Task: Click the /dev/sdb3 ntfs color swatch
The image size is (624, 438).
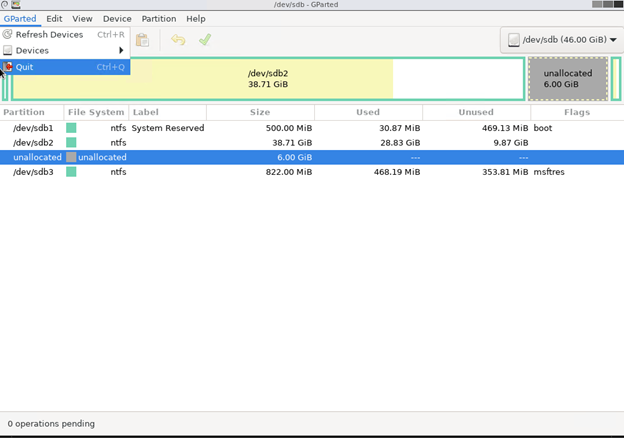Action: click(71, 172)
